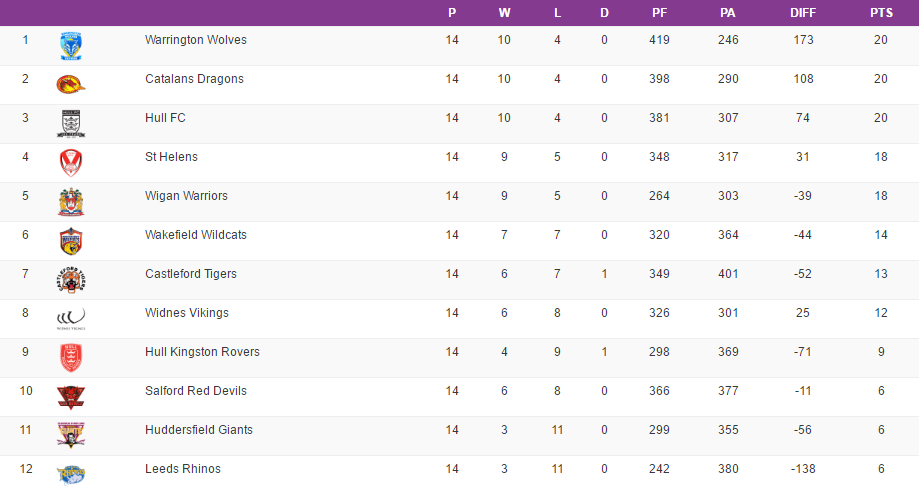Click the Widnes Vikings team logo
This screenshot has width=920, height=486.
pyautogui.click(x=71, y=319)
